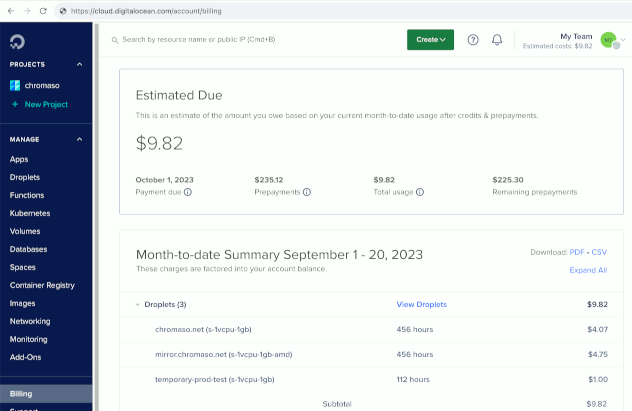Click the info icon next to Total usage
632x411 pixels.
[x=420, y=192]
